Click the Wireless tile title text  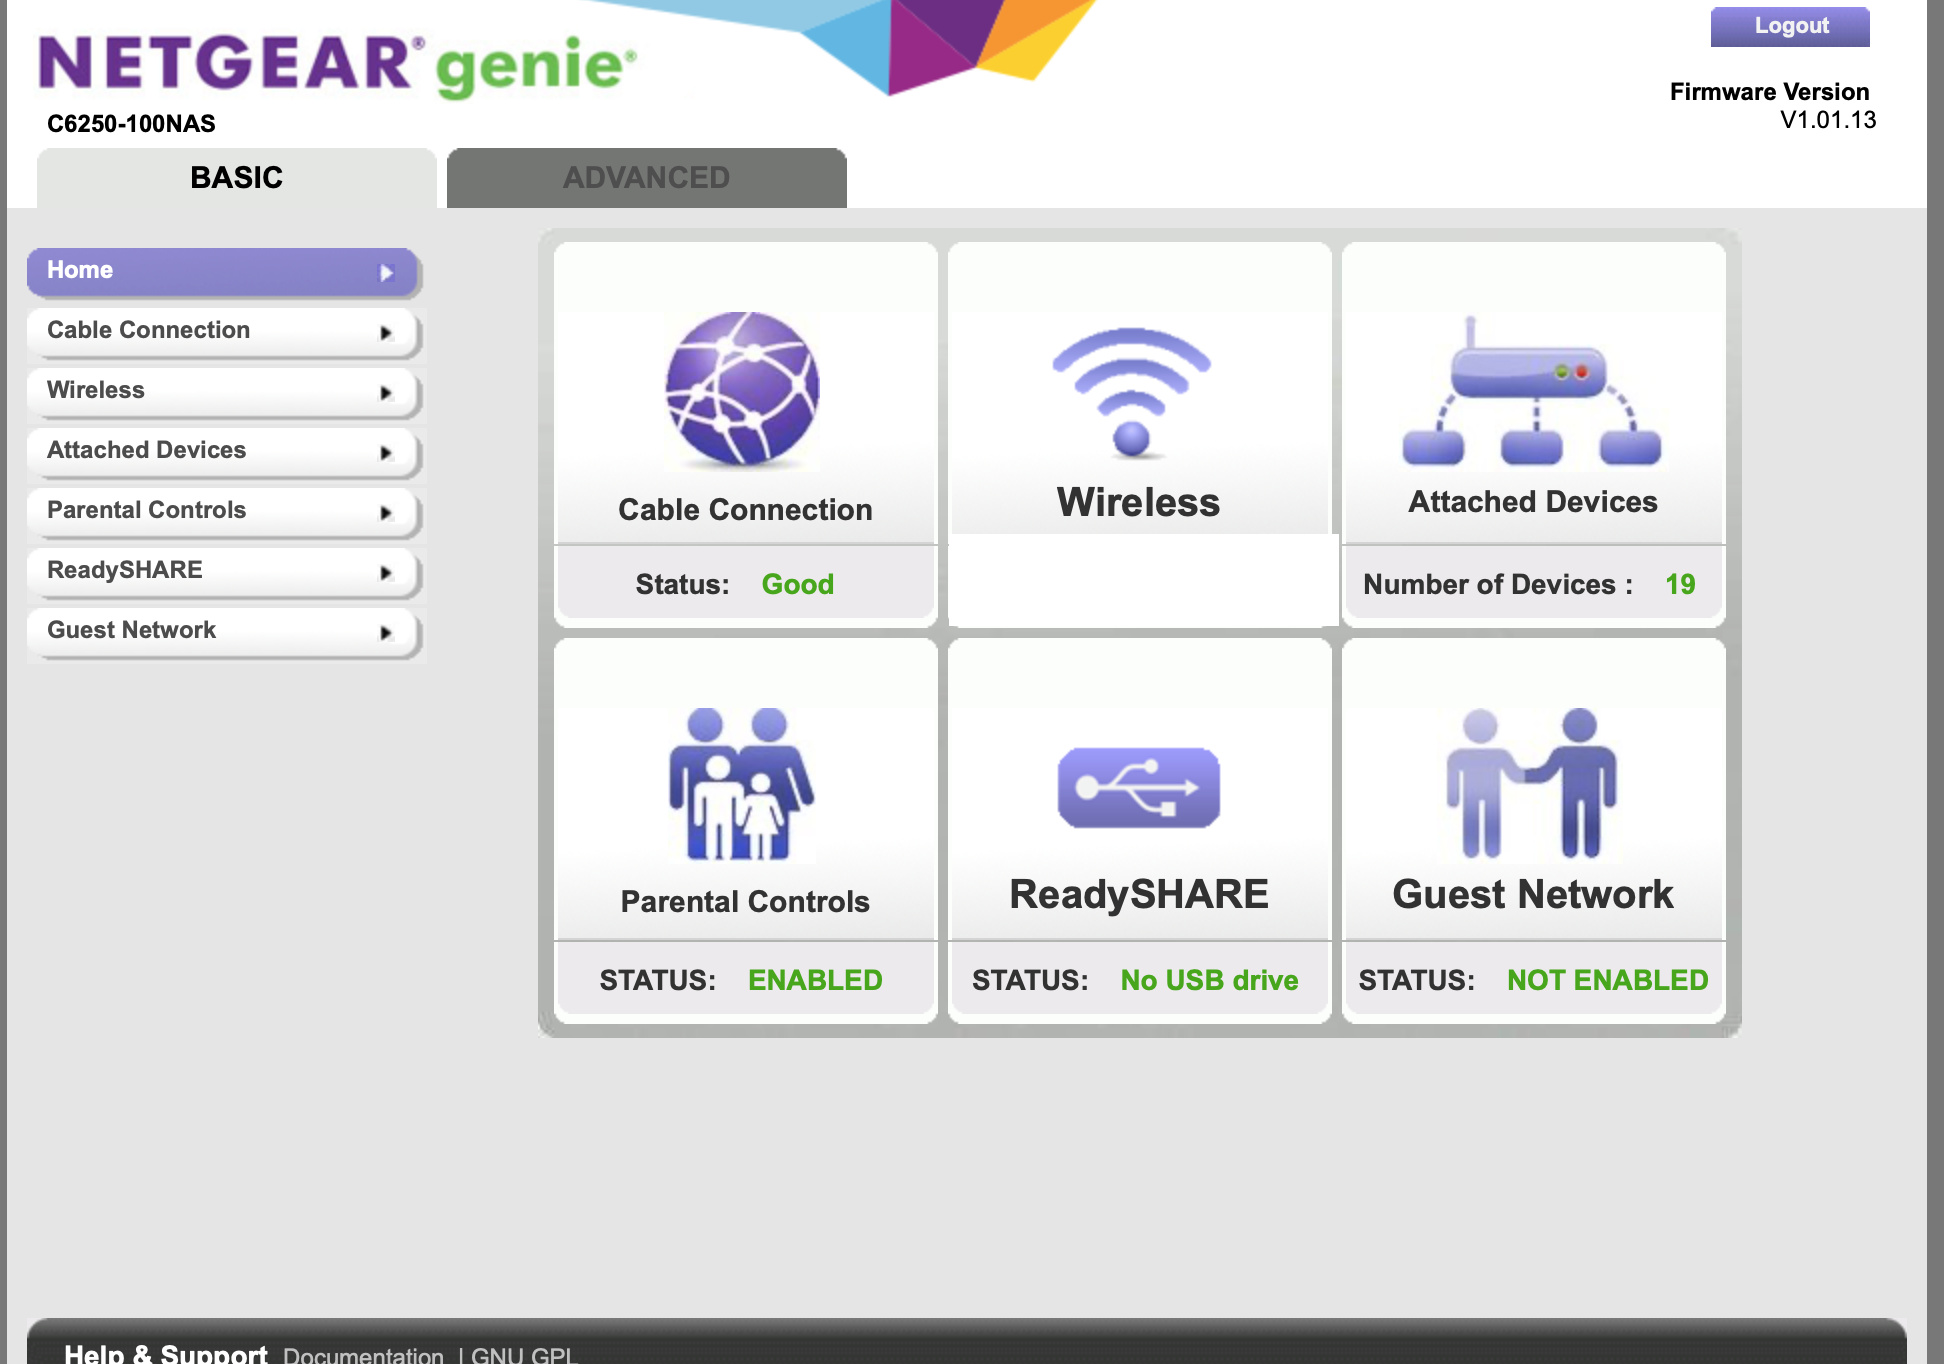point(1138,502)
